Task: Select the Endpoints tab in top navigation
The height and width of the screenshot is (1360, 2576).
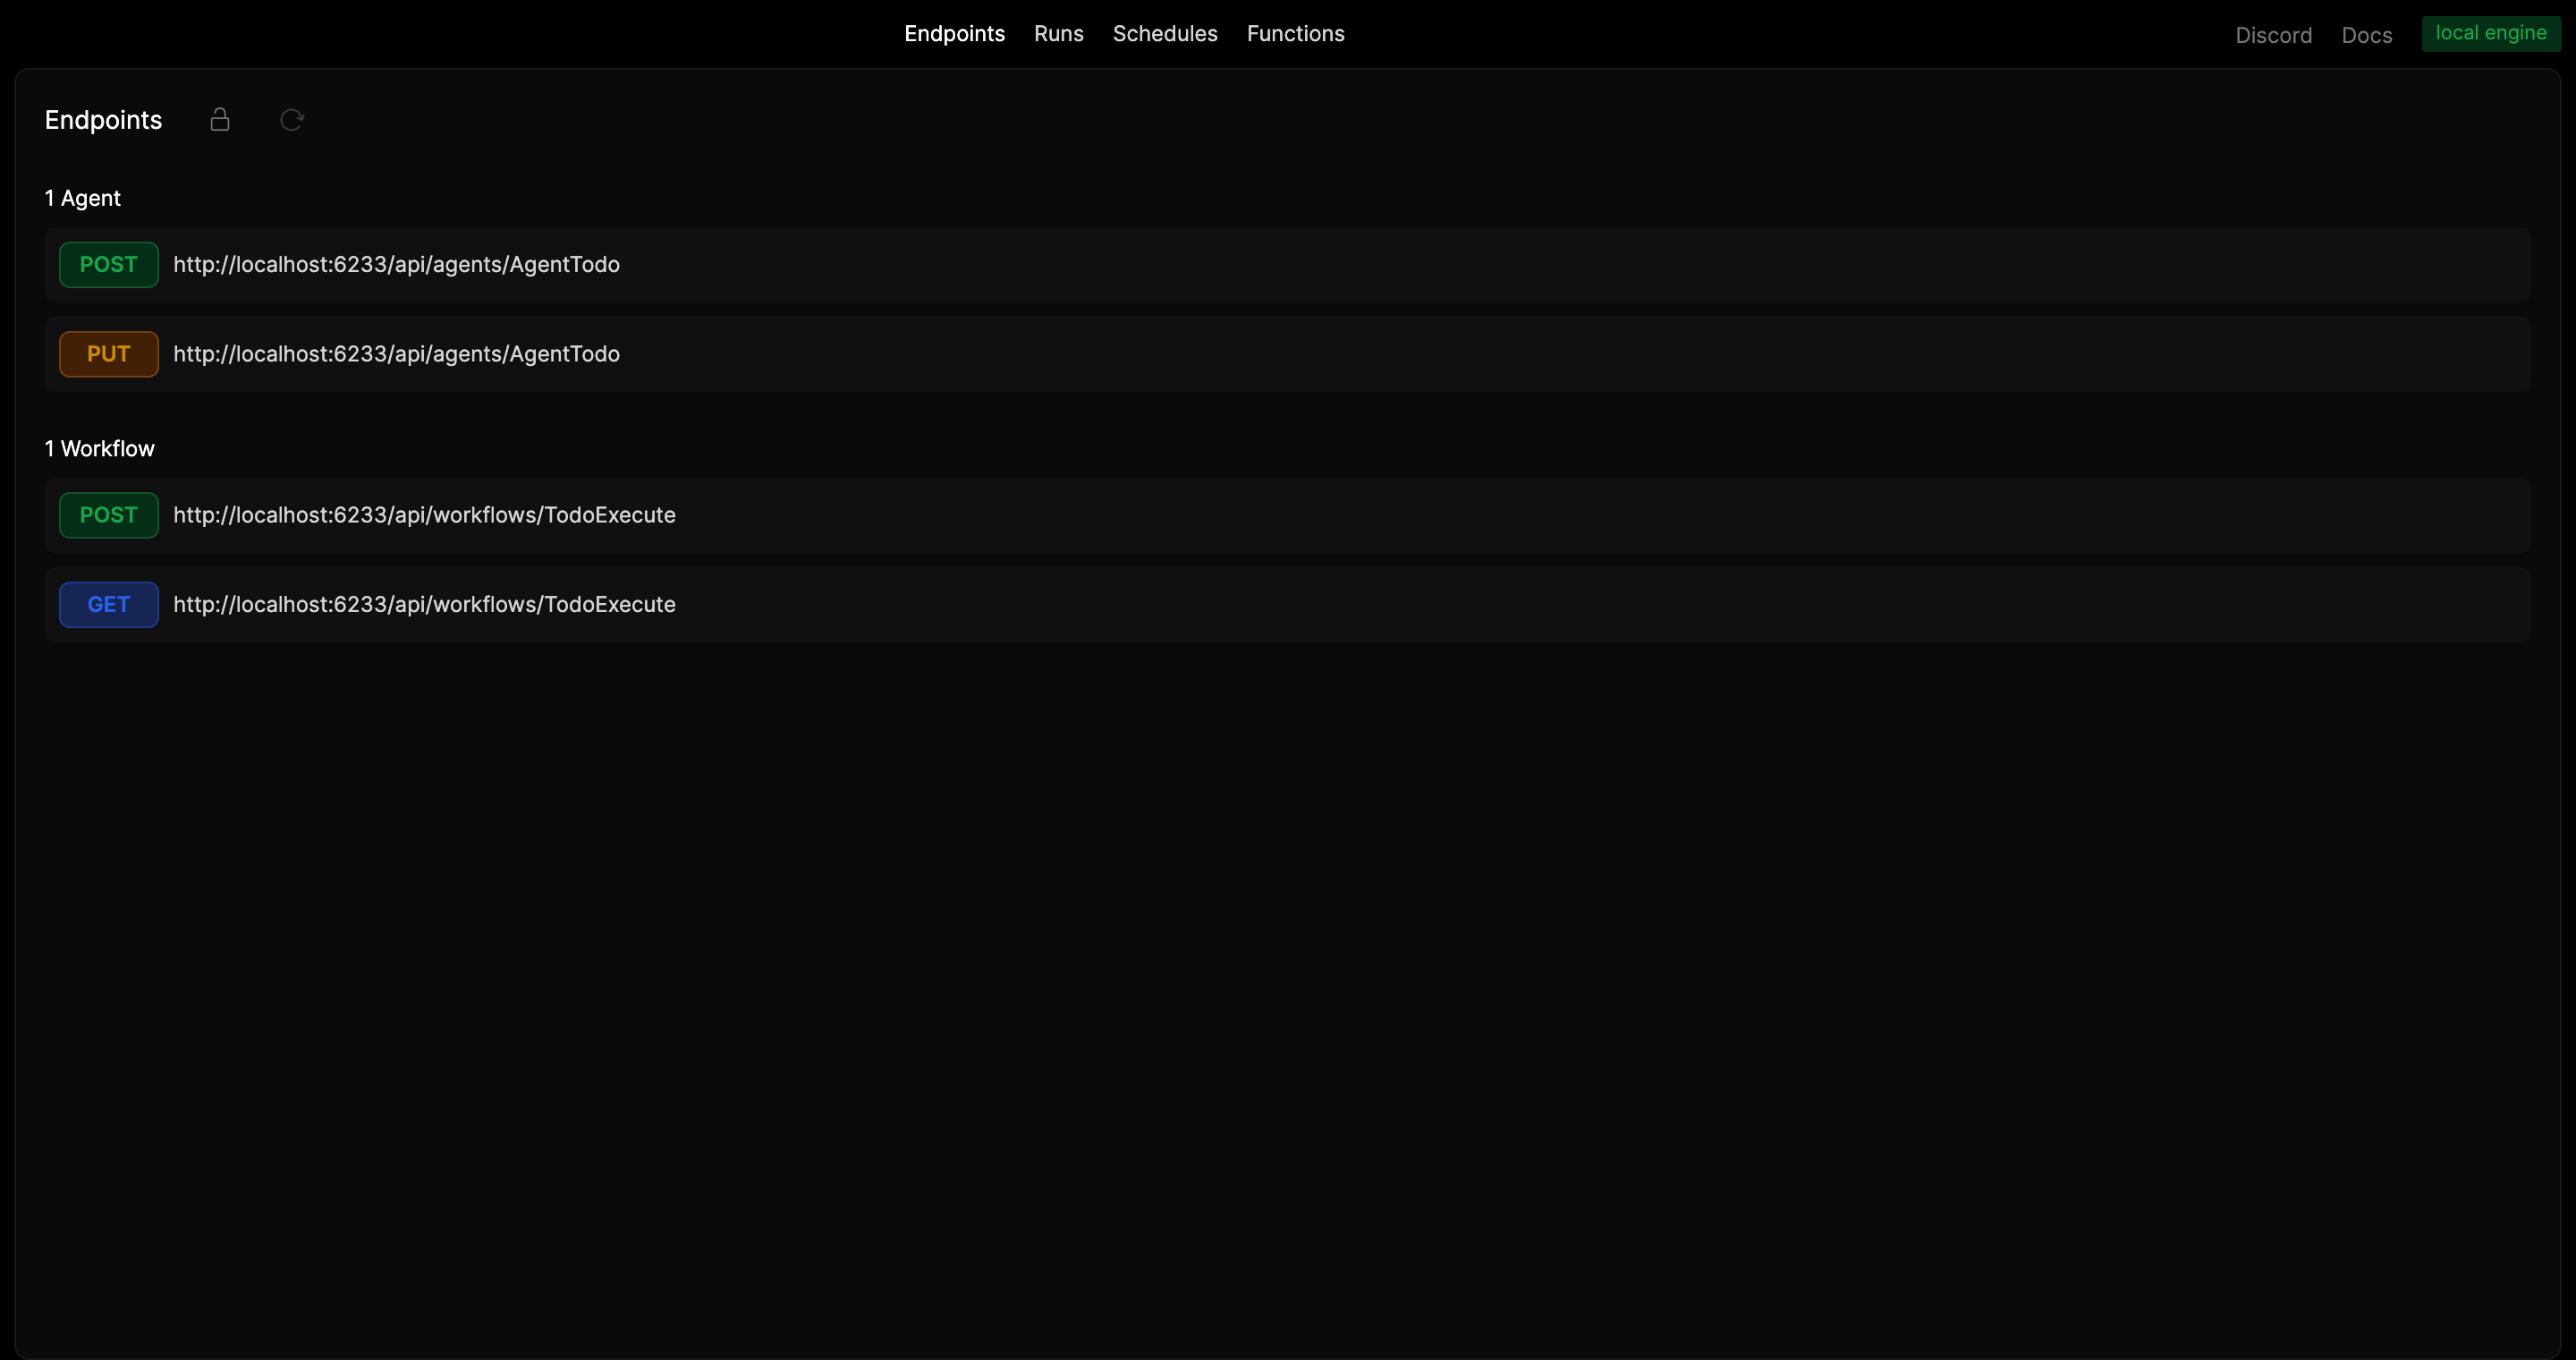Action: [954, 34]
